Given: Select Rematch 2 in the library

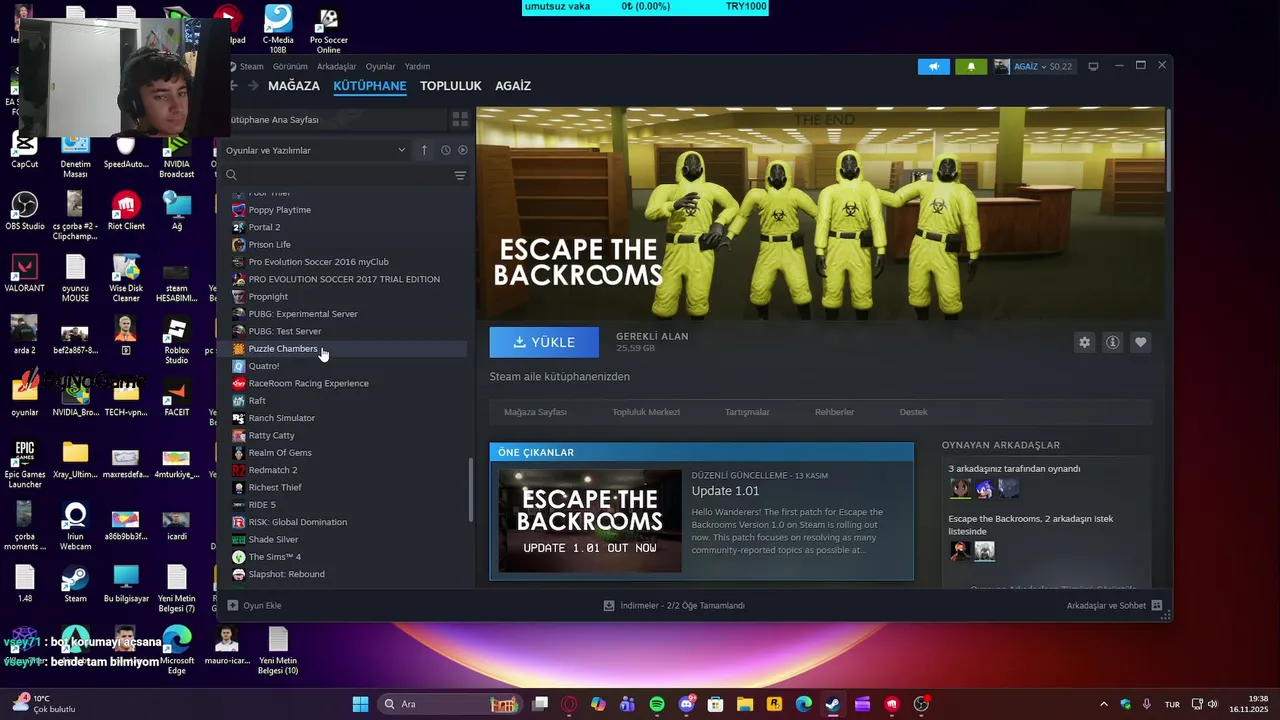Looking at the screenshot, I should pyautogui.click(x=272, y=470).
